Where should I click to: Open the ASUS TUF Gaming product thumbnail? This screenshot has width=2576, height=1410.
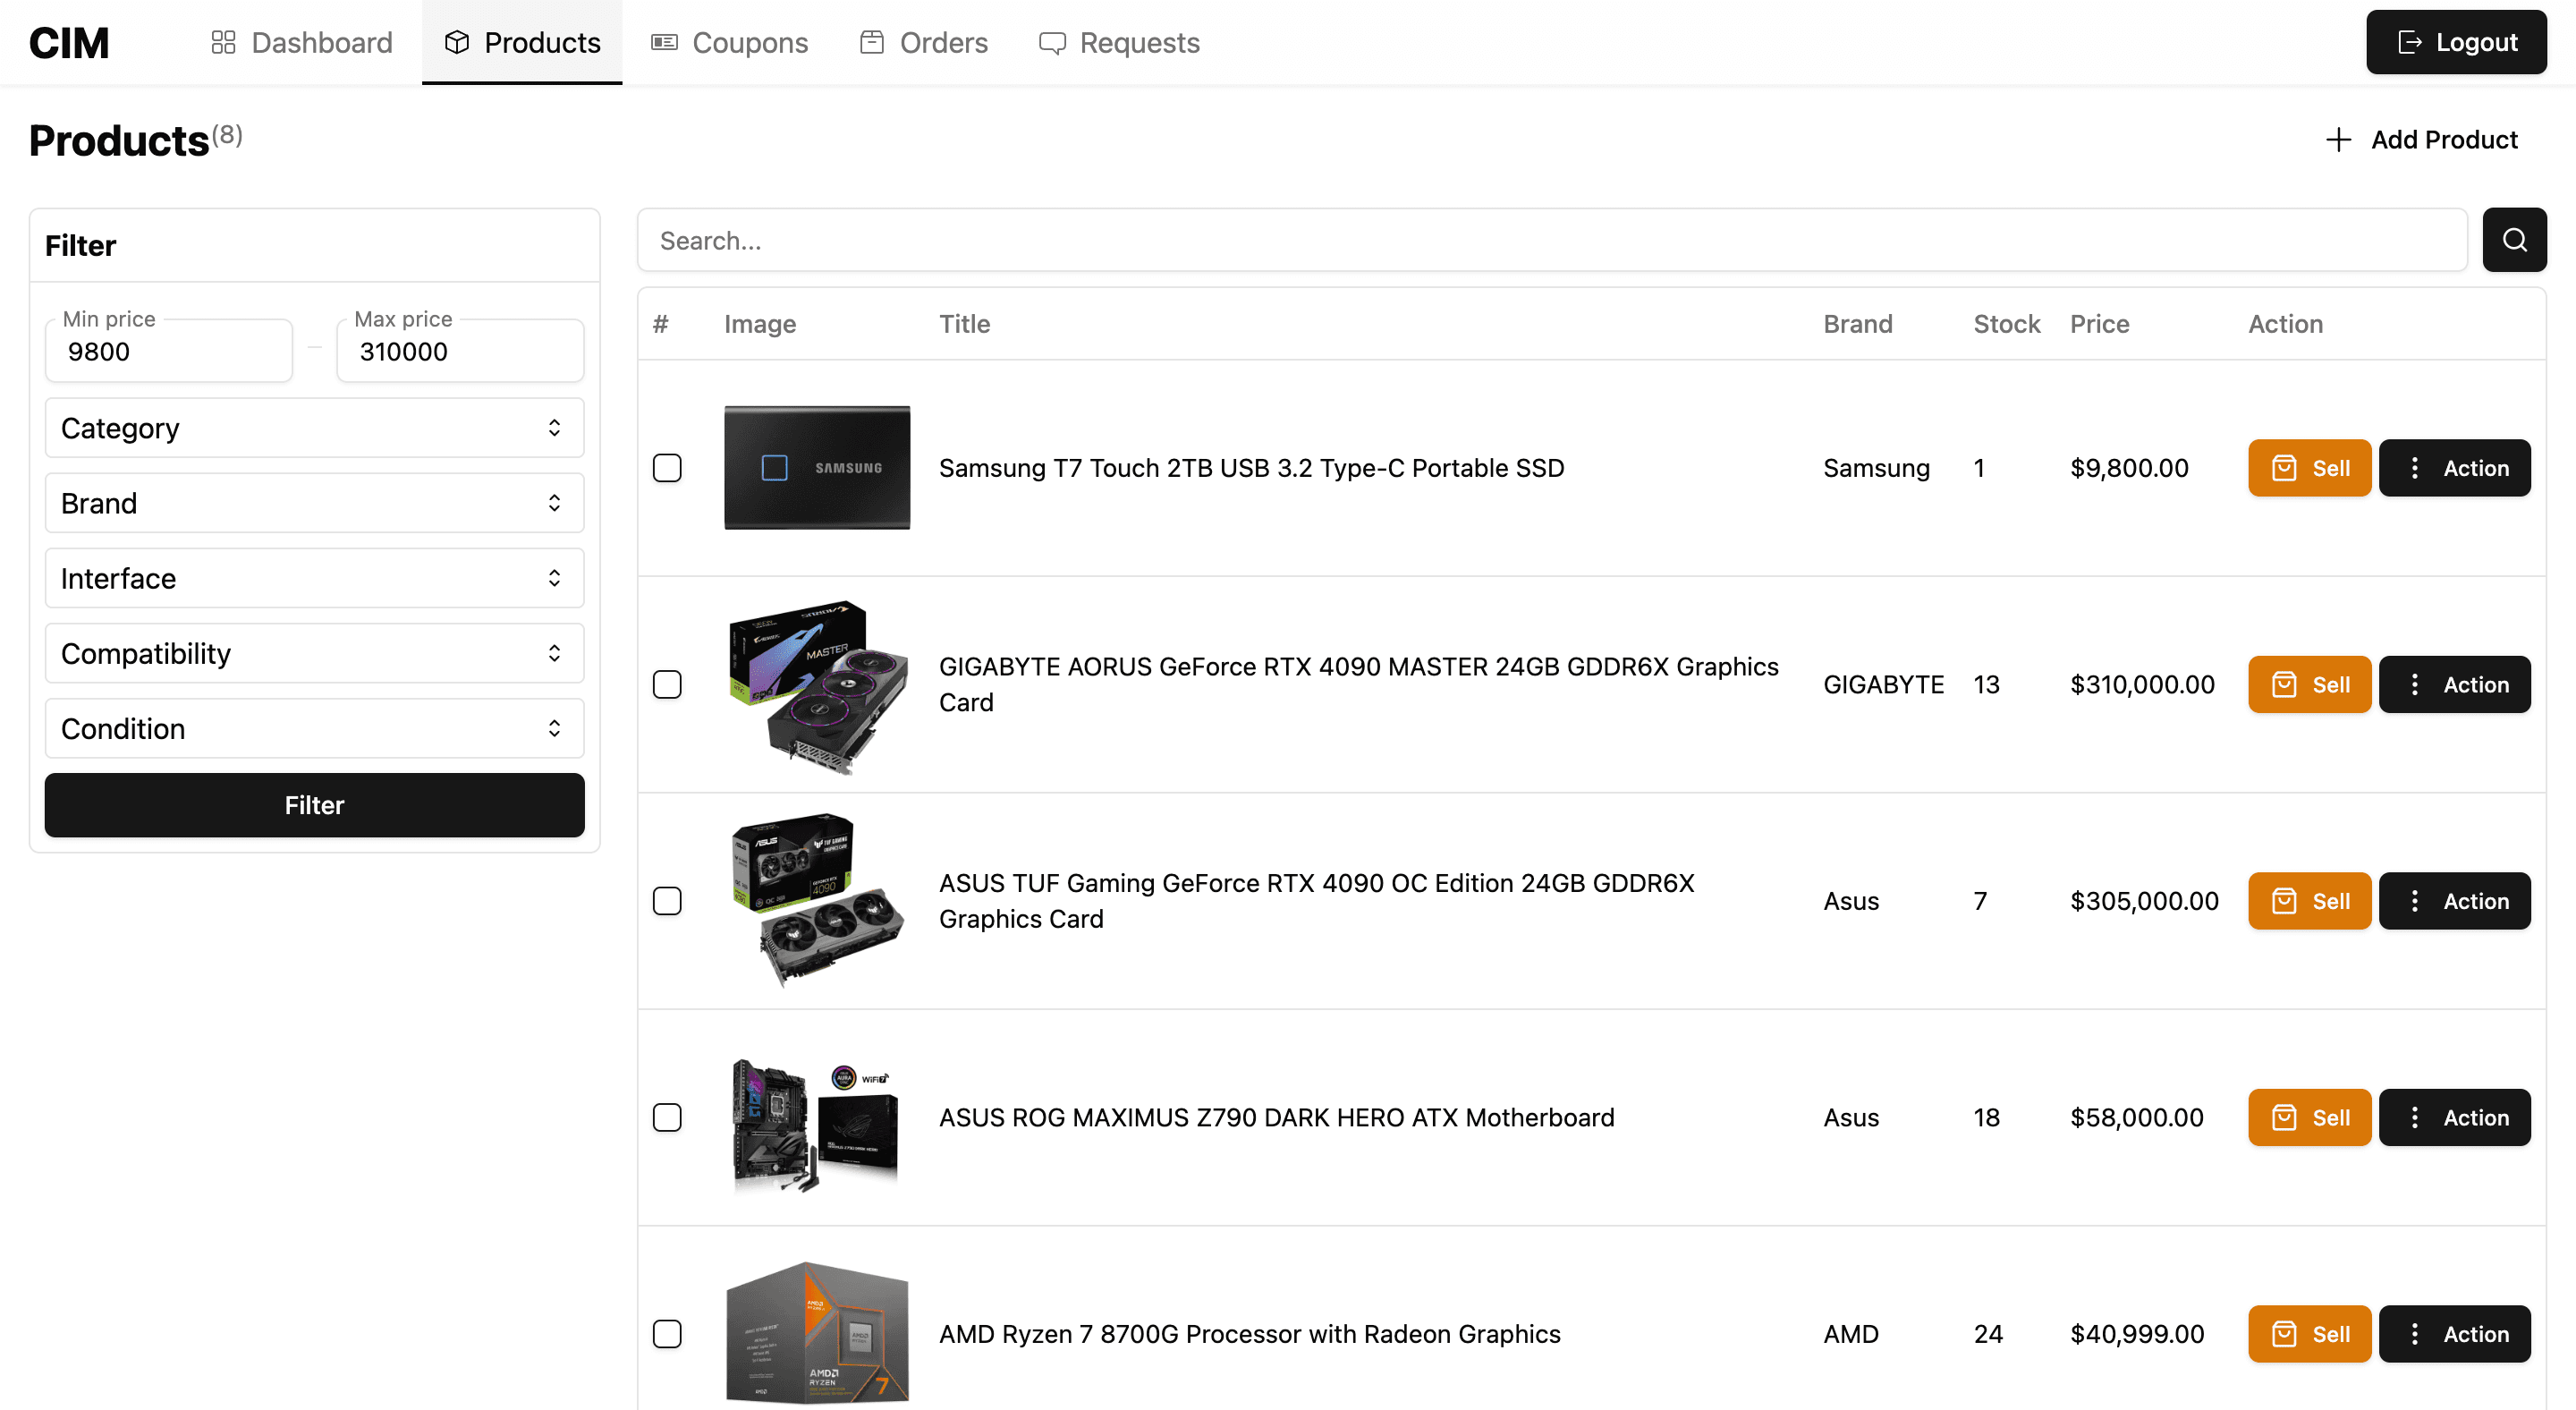(x=817, y=901)
